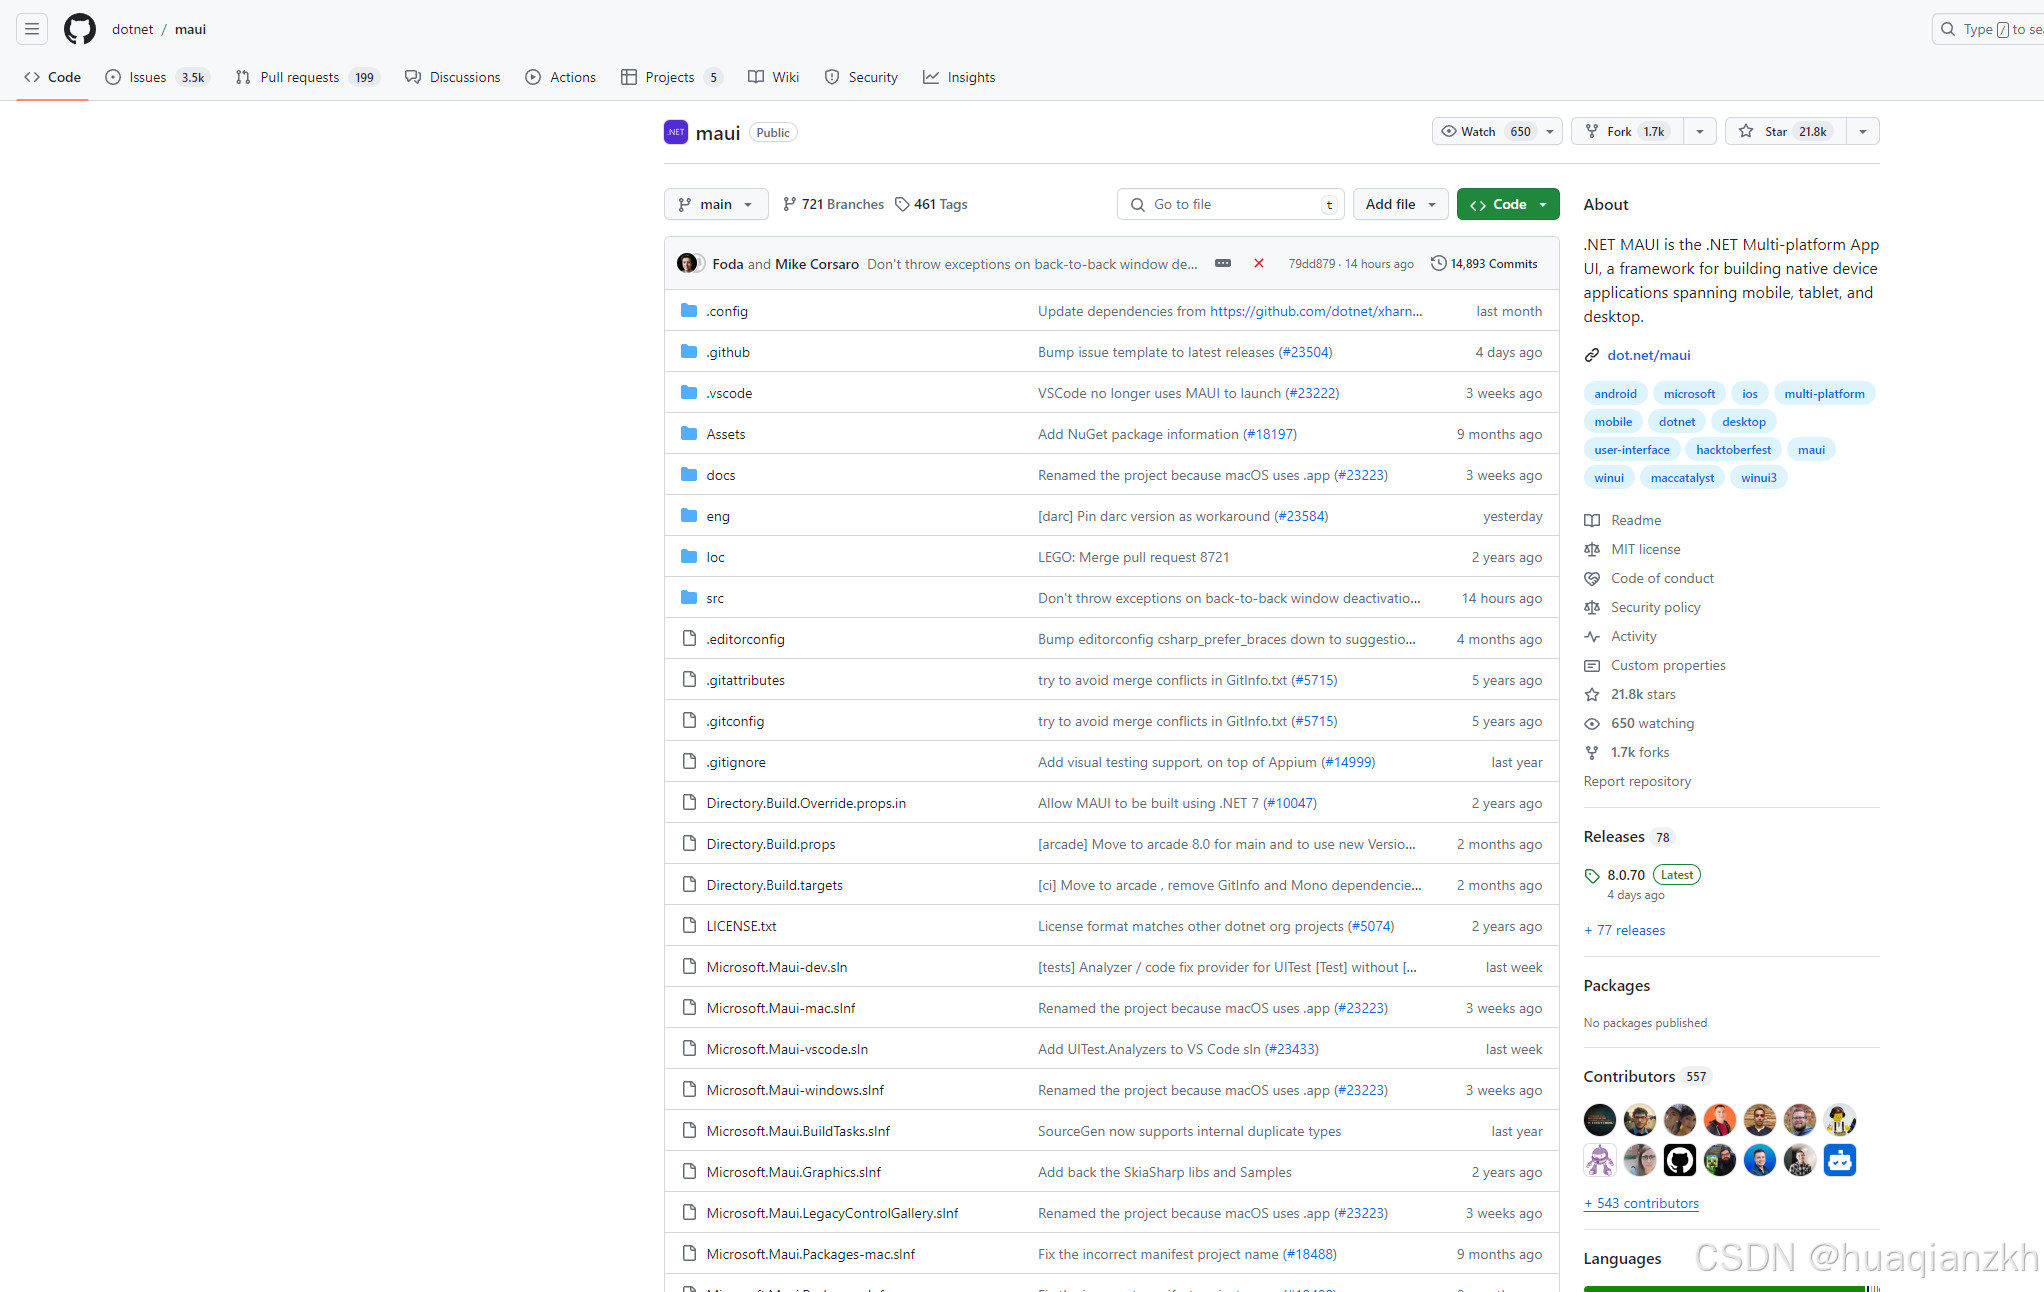The width and height of the screenshot is (2044, 1292).
Task: Click the maccatalyst topic tag
Action: point(1682,478)
